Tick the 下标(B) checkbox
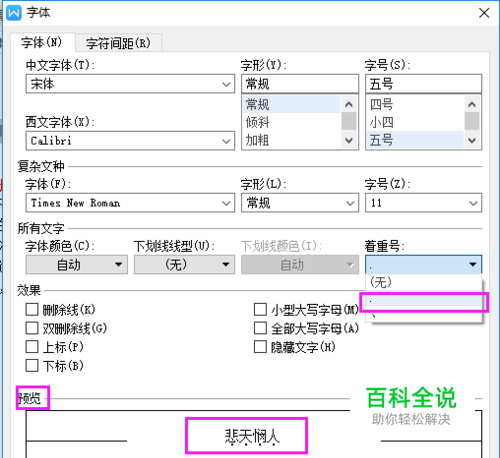The height and width of the screenshot is (458, 500). tap(32, 365)
